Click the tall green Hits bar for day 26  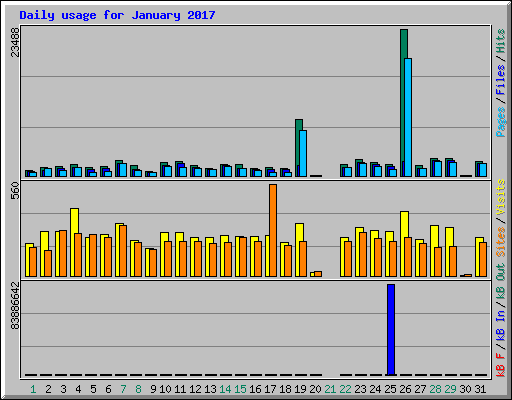pyautogui.click(x=404, y=103)
